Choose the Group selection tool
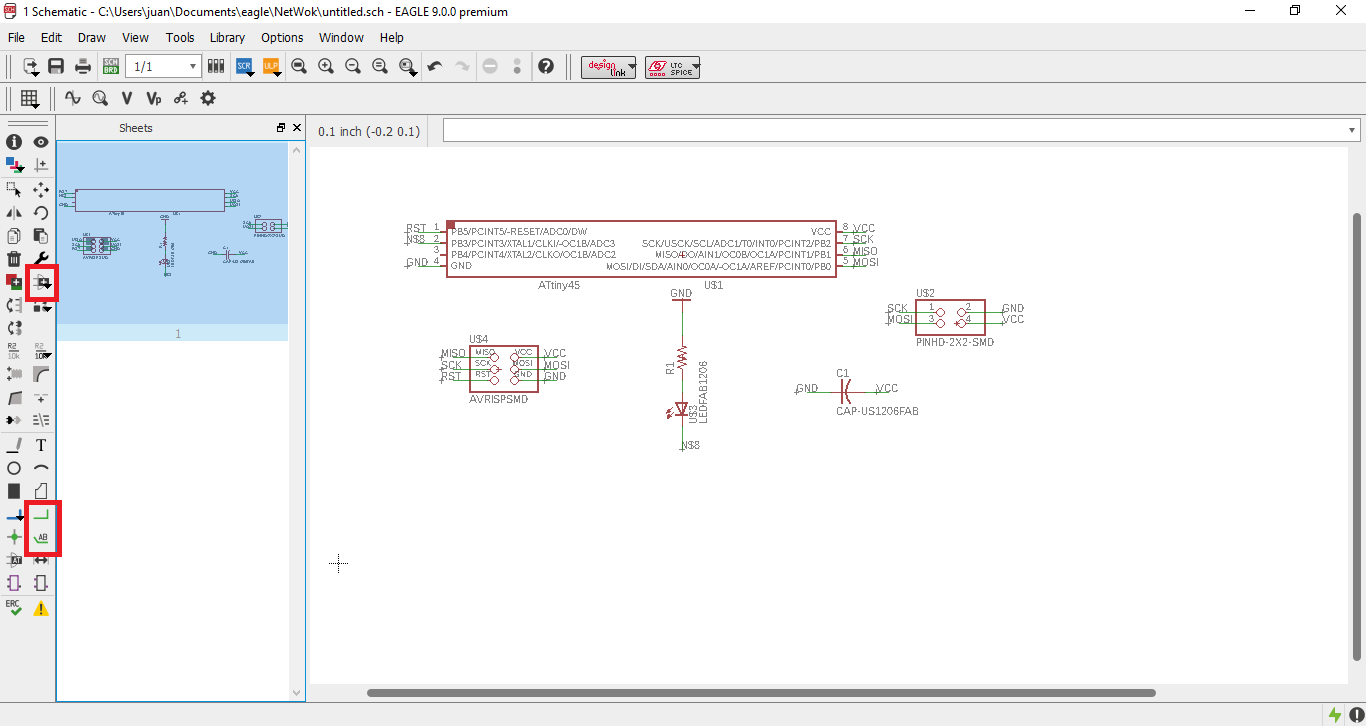Screen dimensions: 1366x726 tap(14, 189)
